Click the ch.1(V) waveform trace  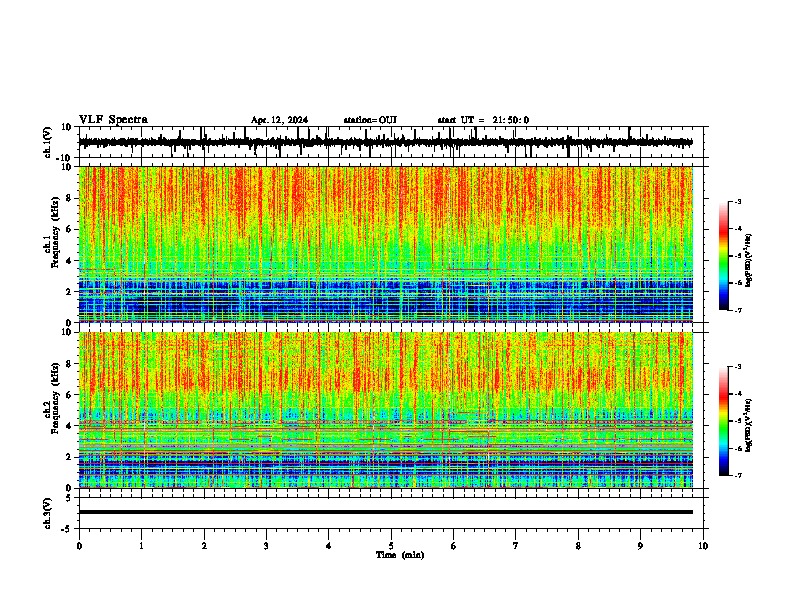(386, 142)
